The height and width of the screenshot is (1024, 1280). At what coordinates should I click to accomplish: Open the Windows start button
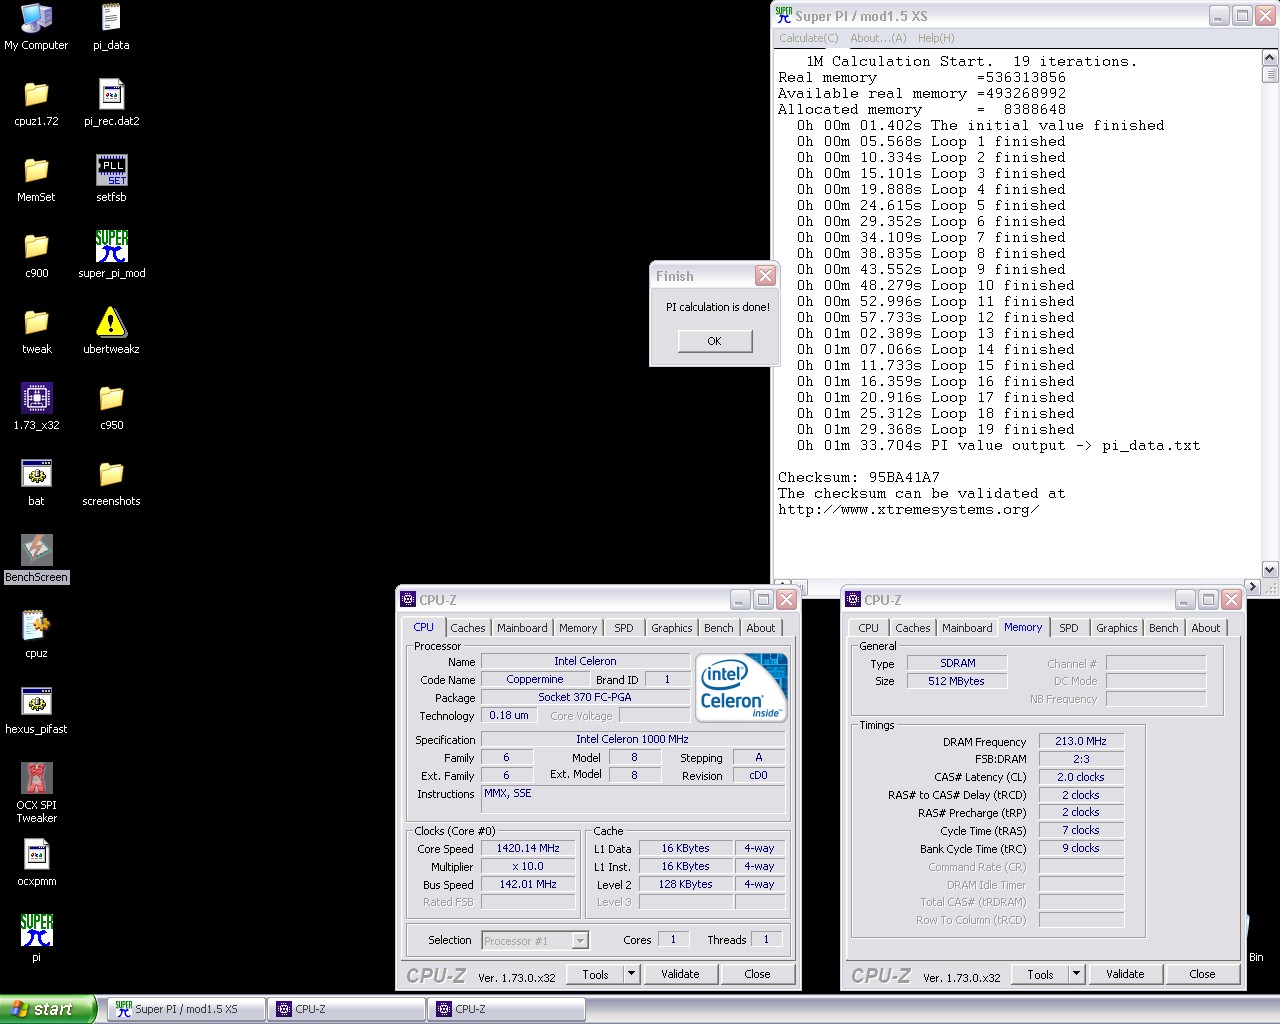coord(48,1009)
